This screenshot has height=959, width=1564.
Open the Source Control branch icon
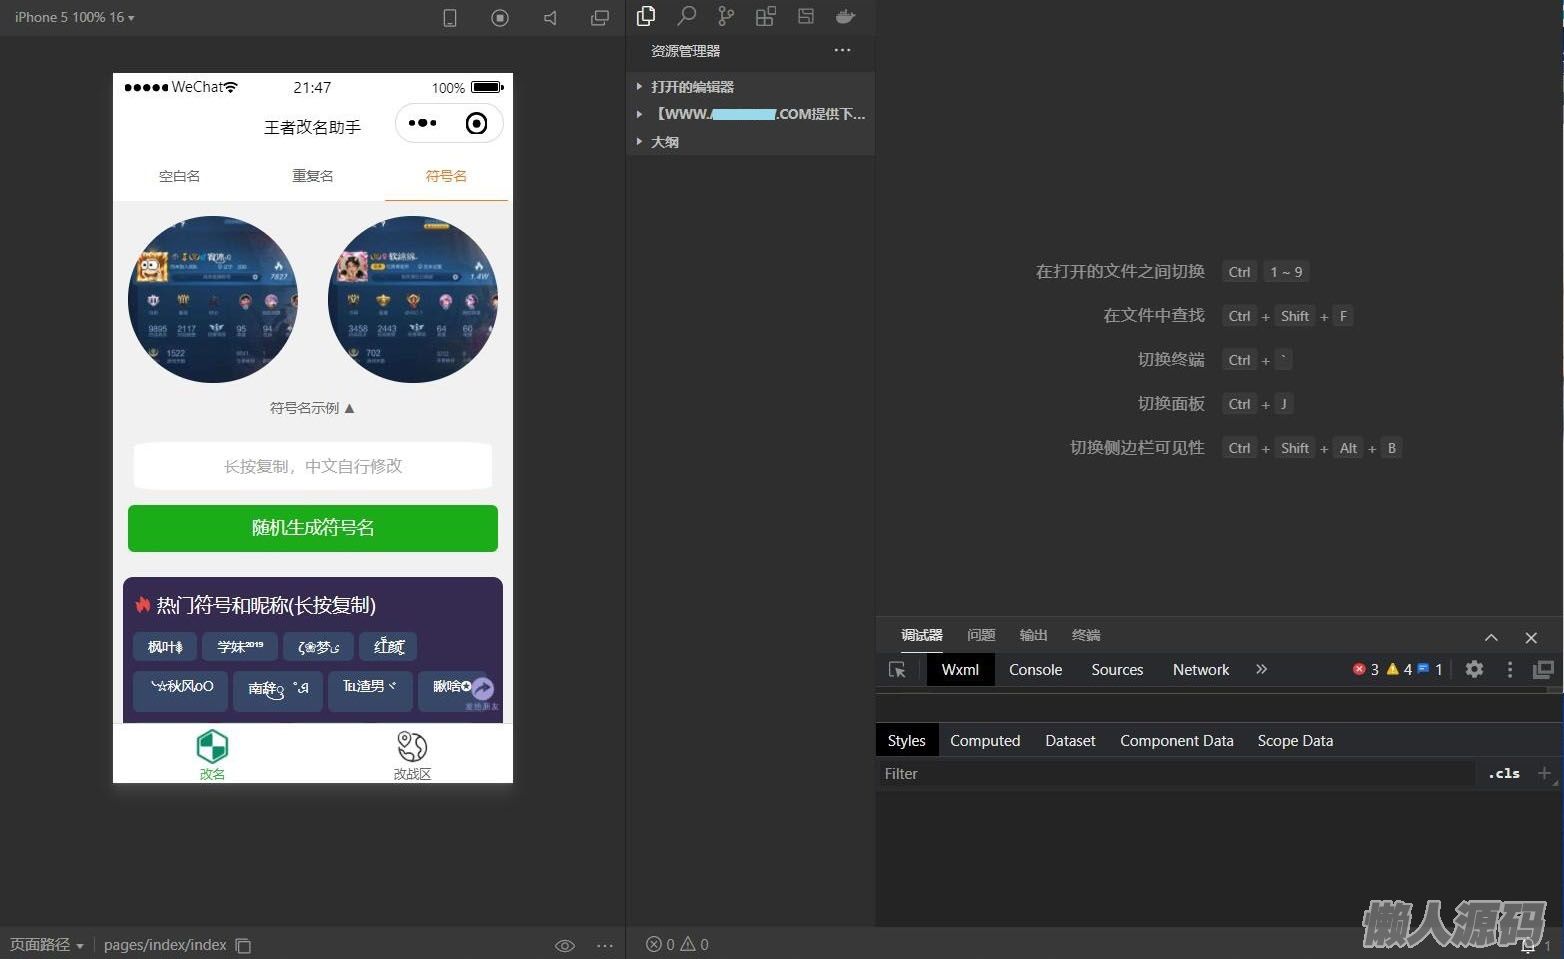pos(726,16)
